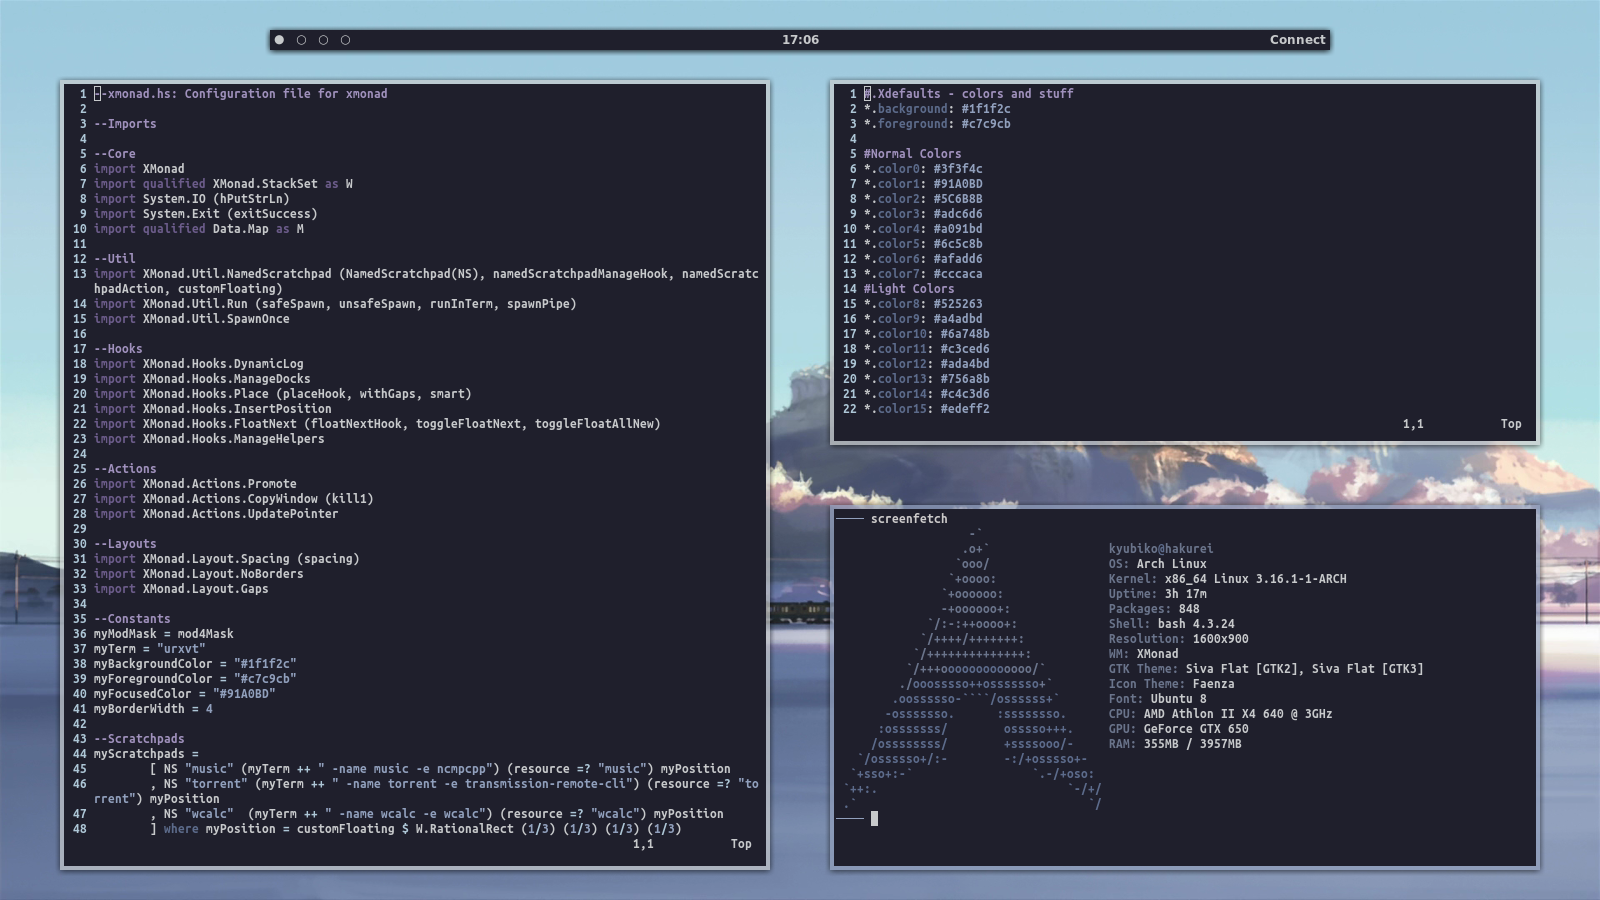Click the 'myBorderWidth = 4' line
This screenshot has width=1600, height=900.
tap(153, 709)
